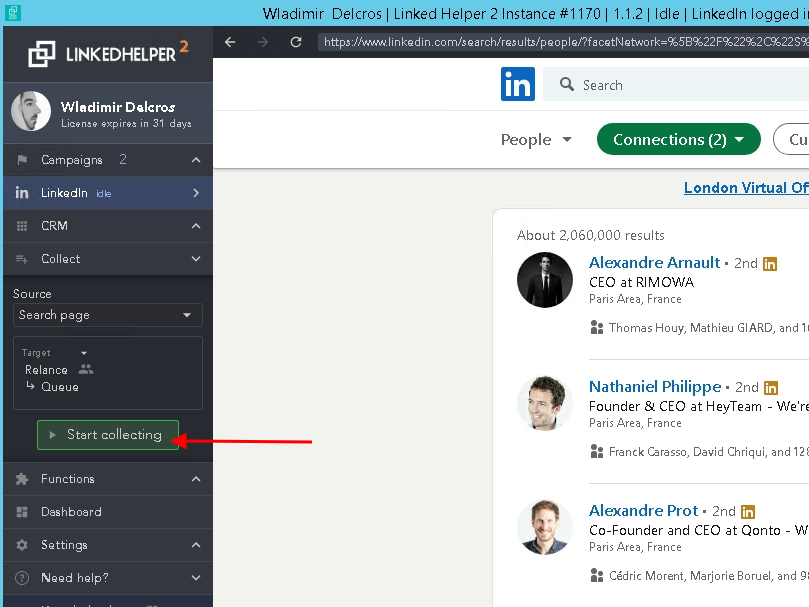Collapse the Campaigns section chevron
Screen dimensions: 809x607
[196, 160]
